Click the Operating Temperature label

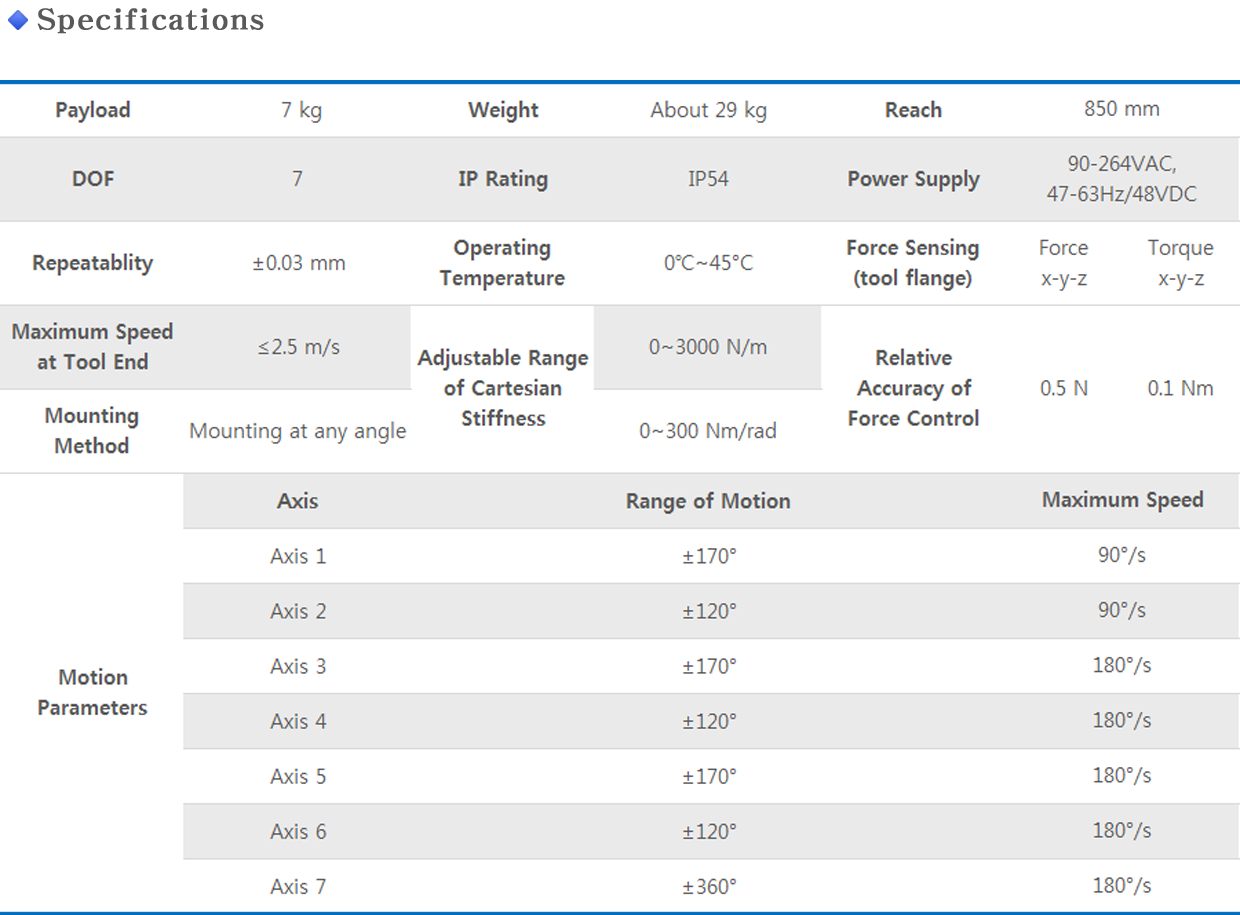point(502,263)
